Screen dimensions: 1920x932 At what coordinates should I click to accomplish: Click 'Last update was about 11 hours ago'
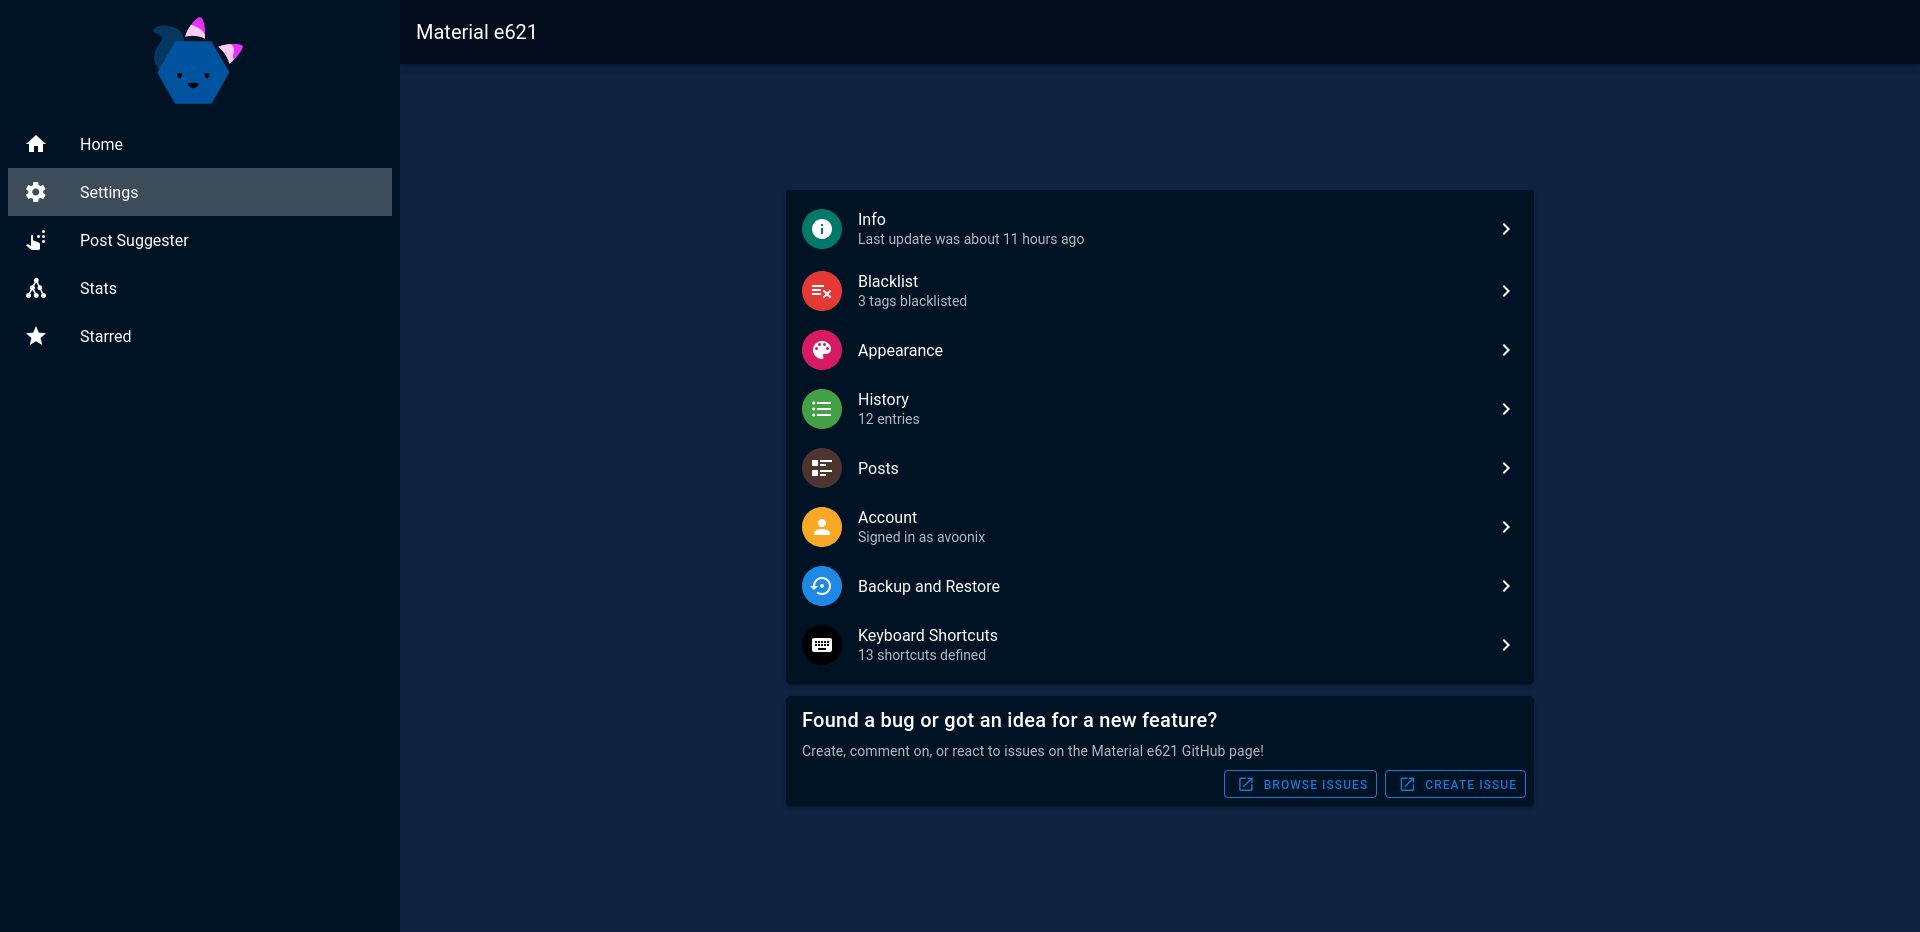pyautogui.click(x=971, y=239)
